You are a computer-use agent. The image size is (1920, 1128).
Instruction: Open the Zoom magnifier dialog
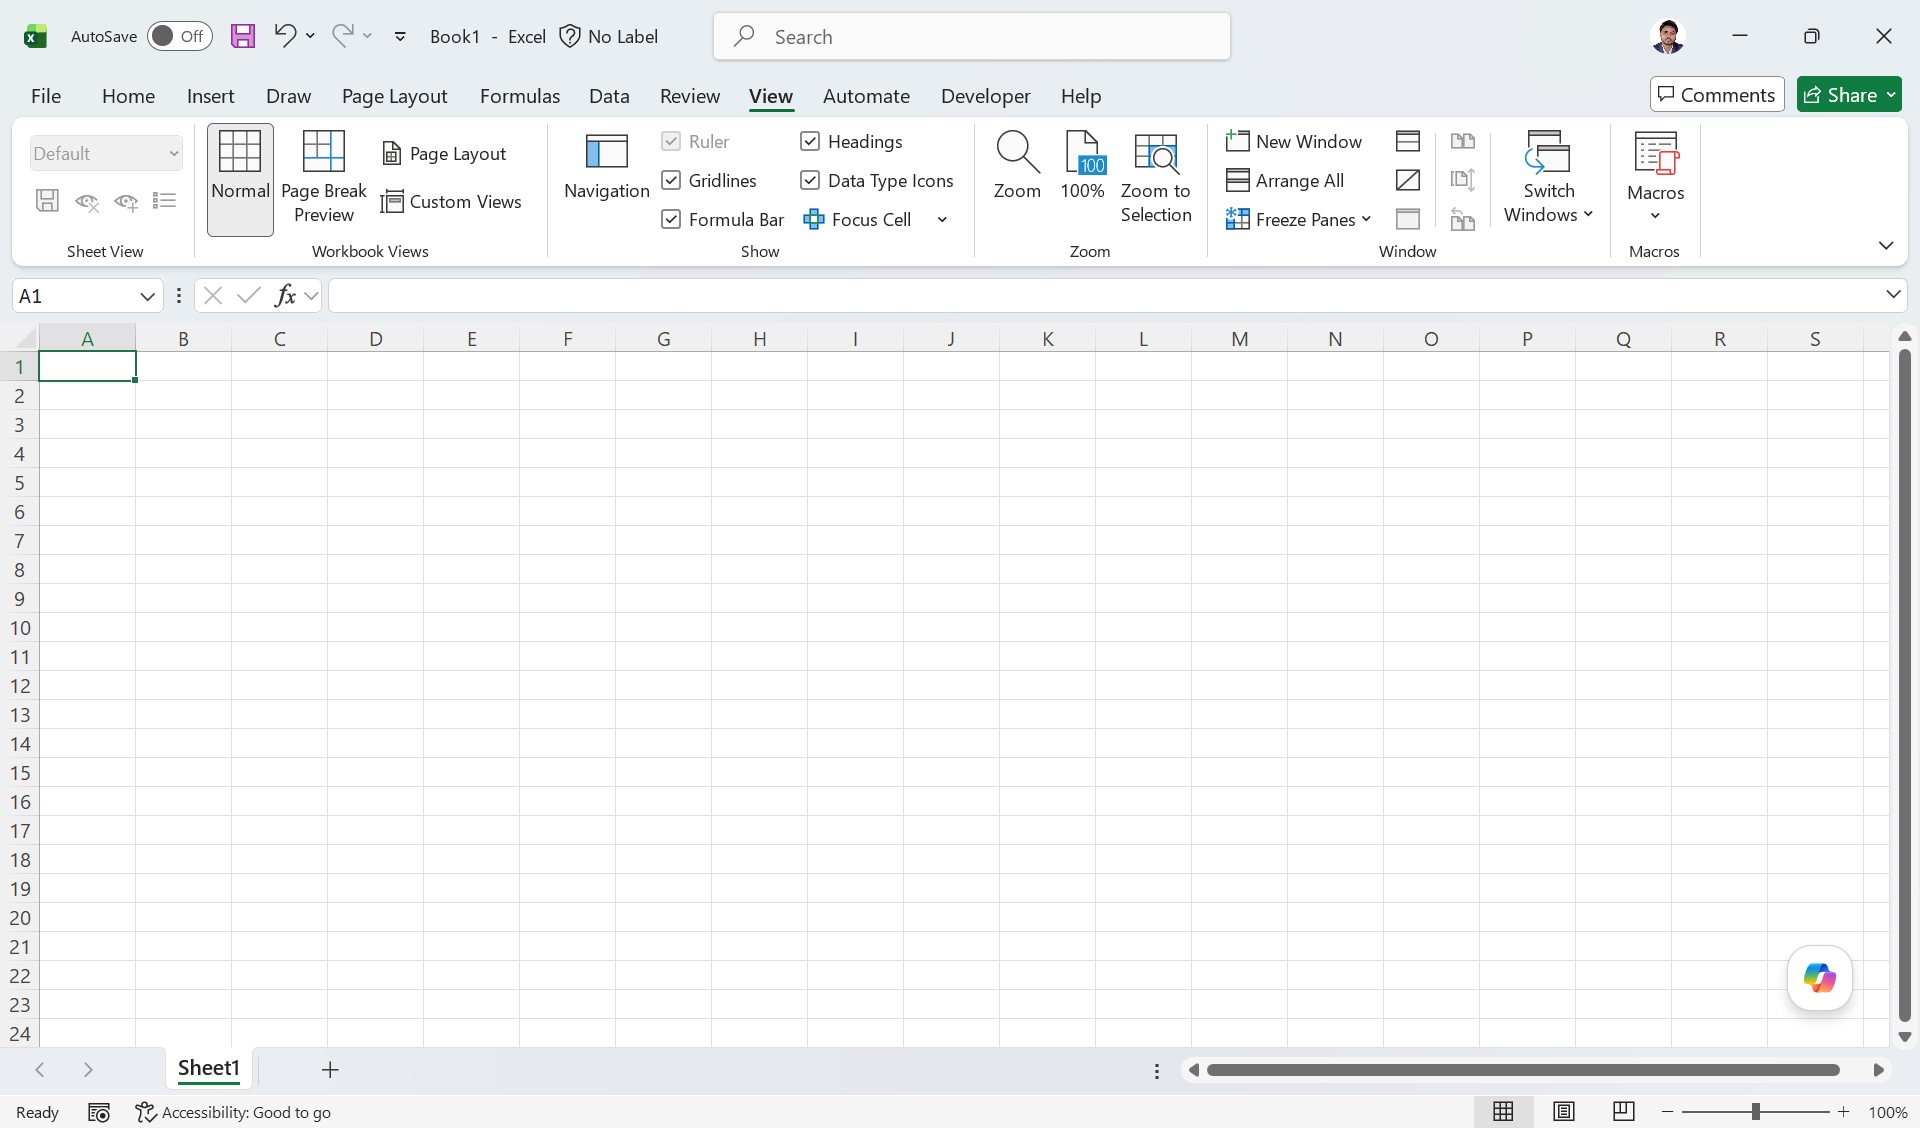[x=1017, y=168]
